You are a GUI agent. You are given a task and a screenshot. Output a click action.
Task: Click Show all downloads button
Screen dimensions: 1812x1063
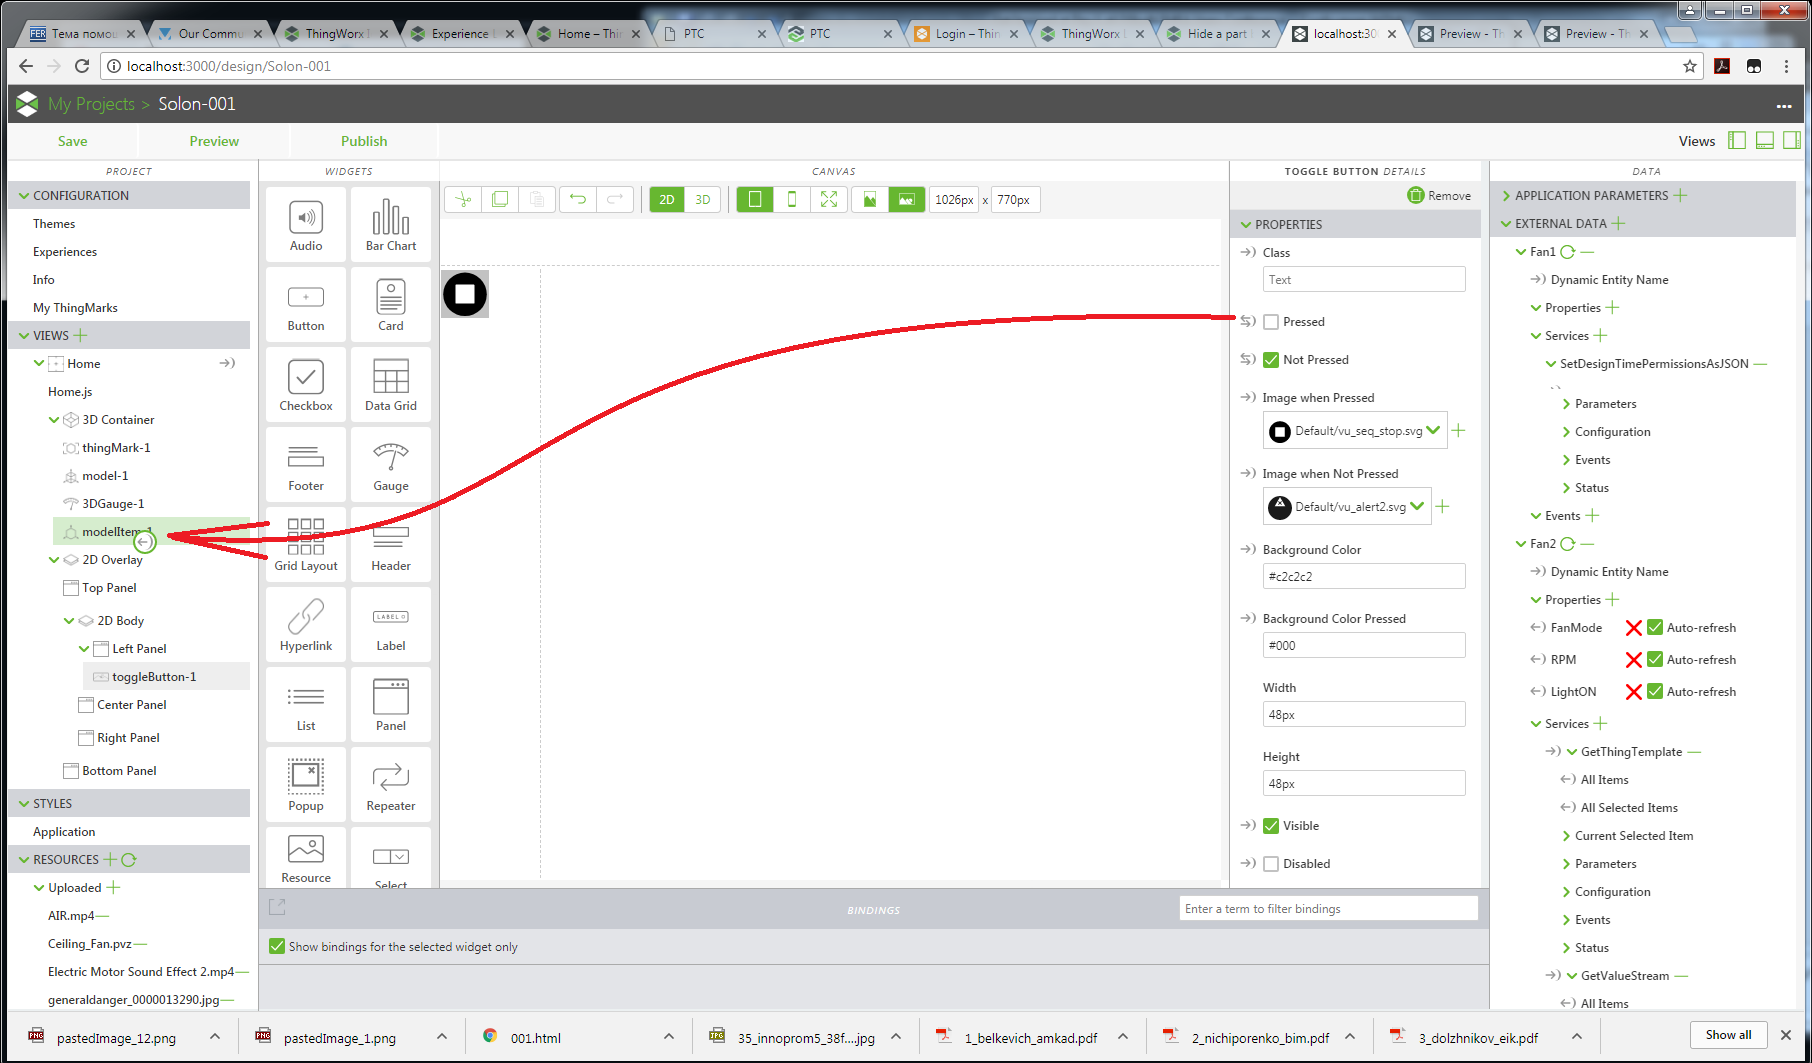1728,1035
